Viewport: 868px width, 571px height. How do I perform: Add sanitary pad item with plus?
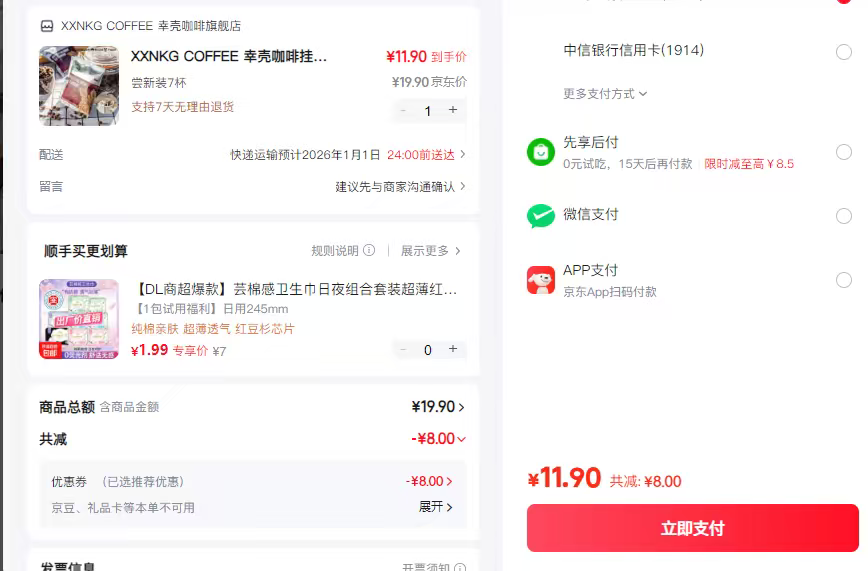coord(453,349)
